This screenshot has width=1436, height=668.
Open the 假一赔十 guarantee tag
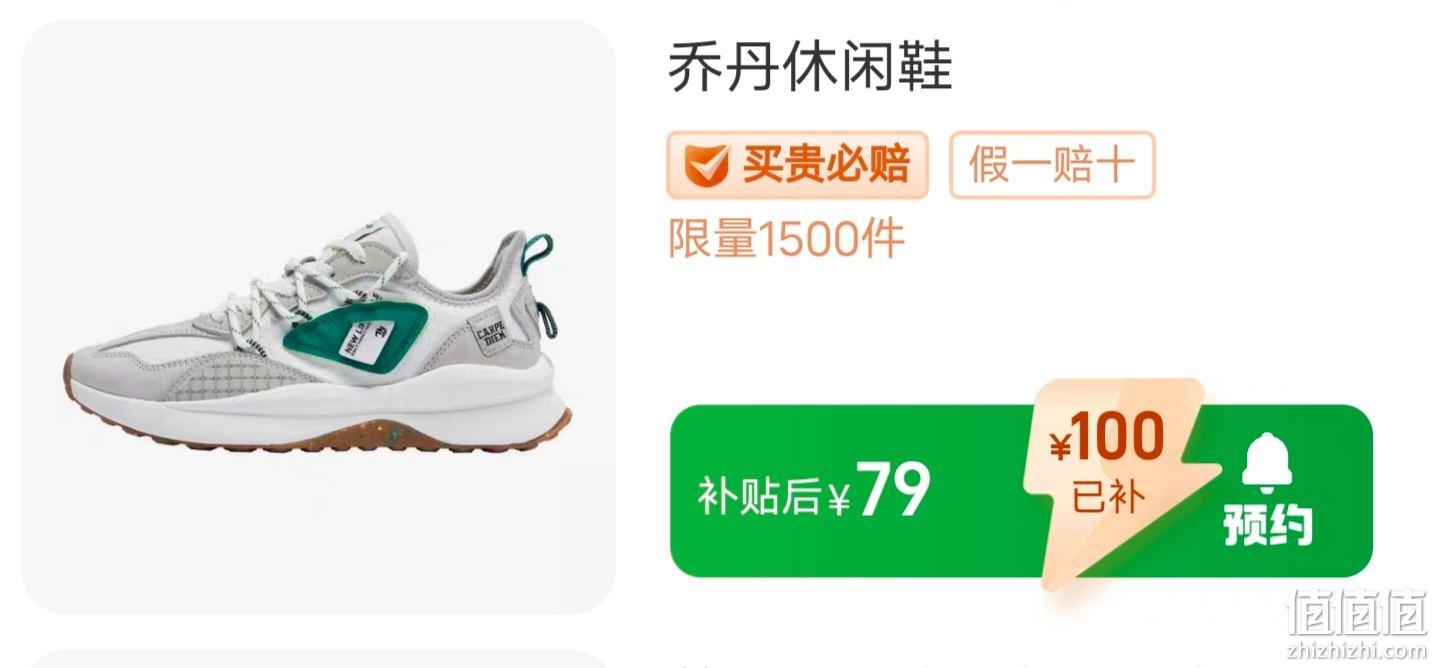coord(1052,165)
